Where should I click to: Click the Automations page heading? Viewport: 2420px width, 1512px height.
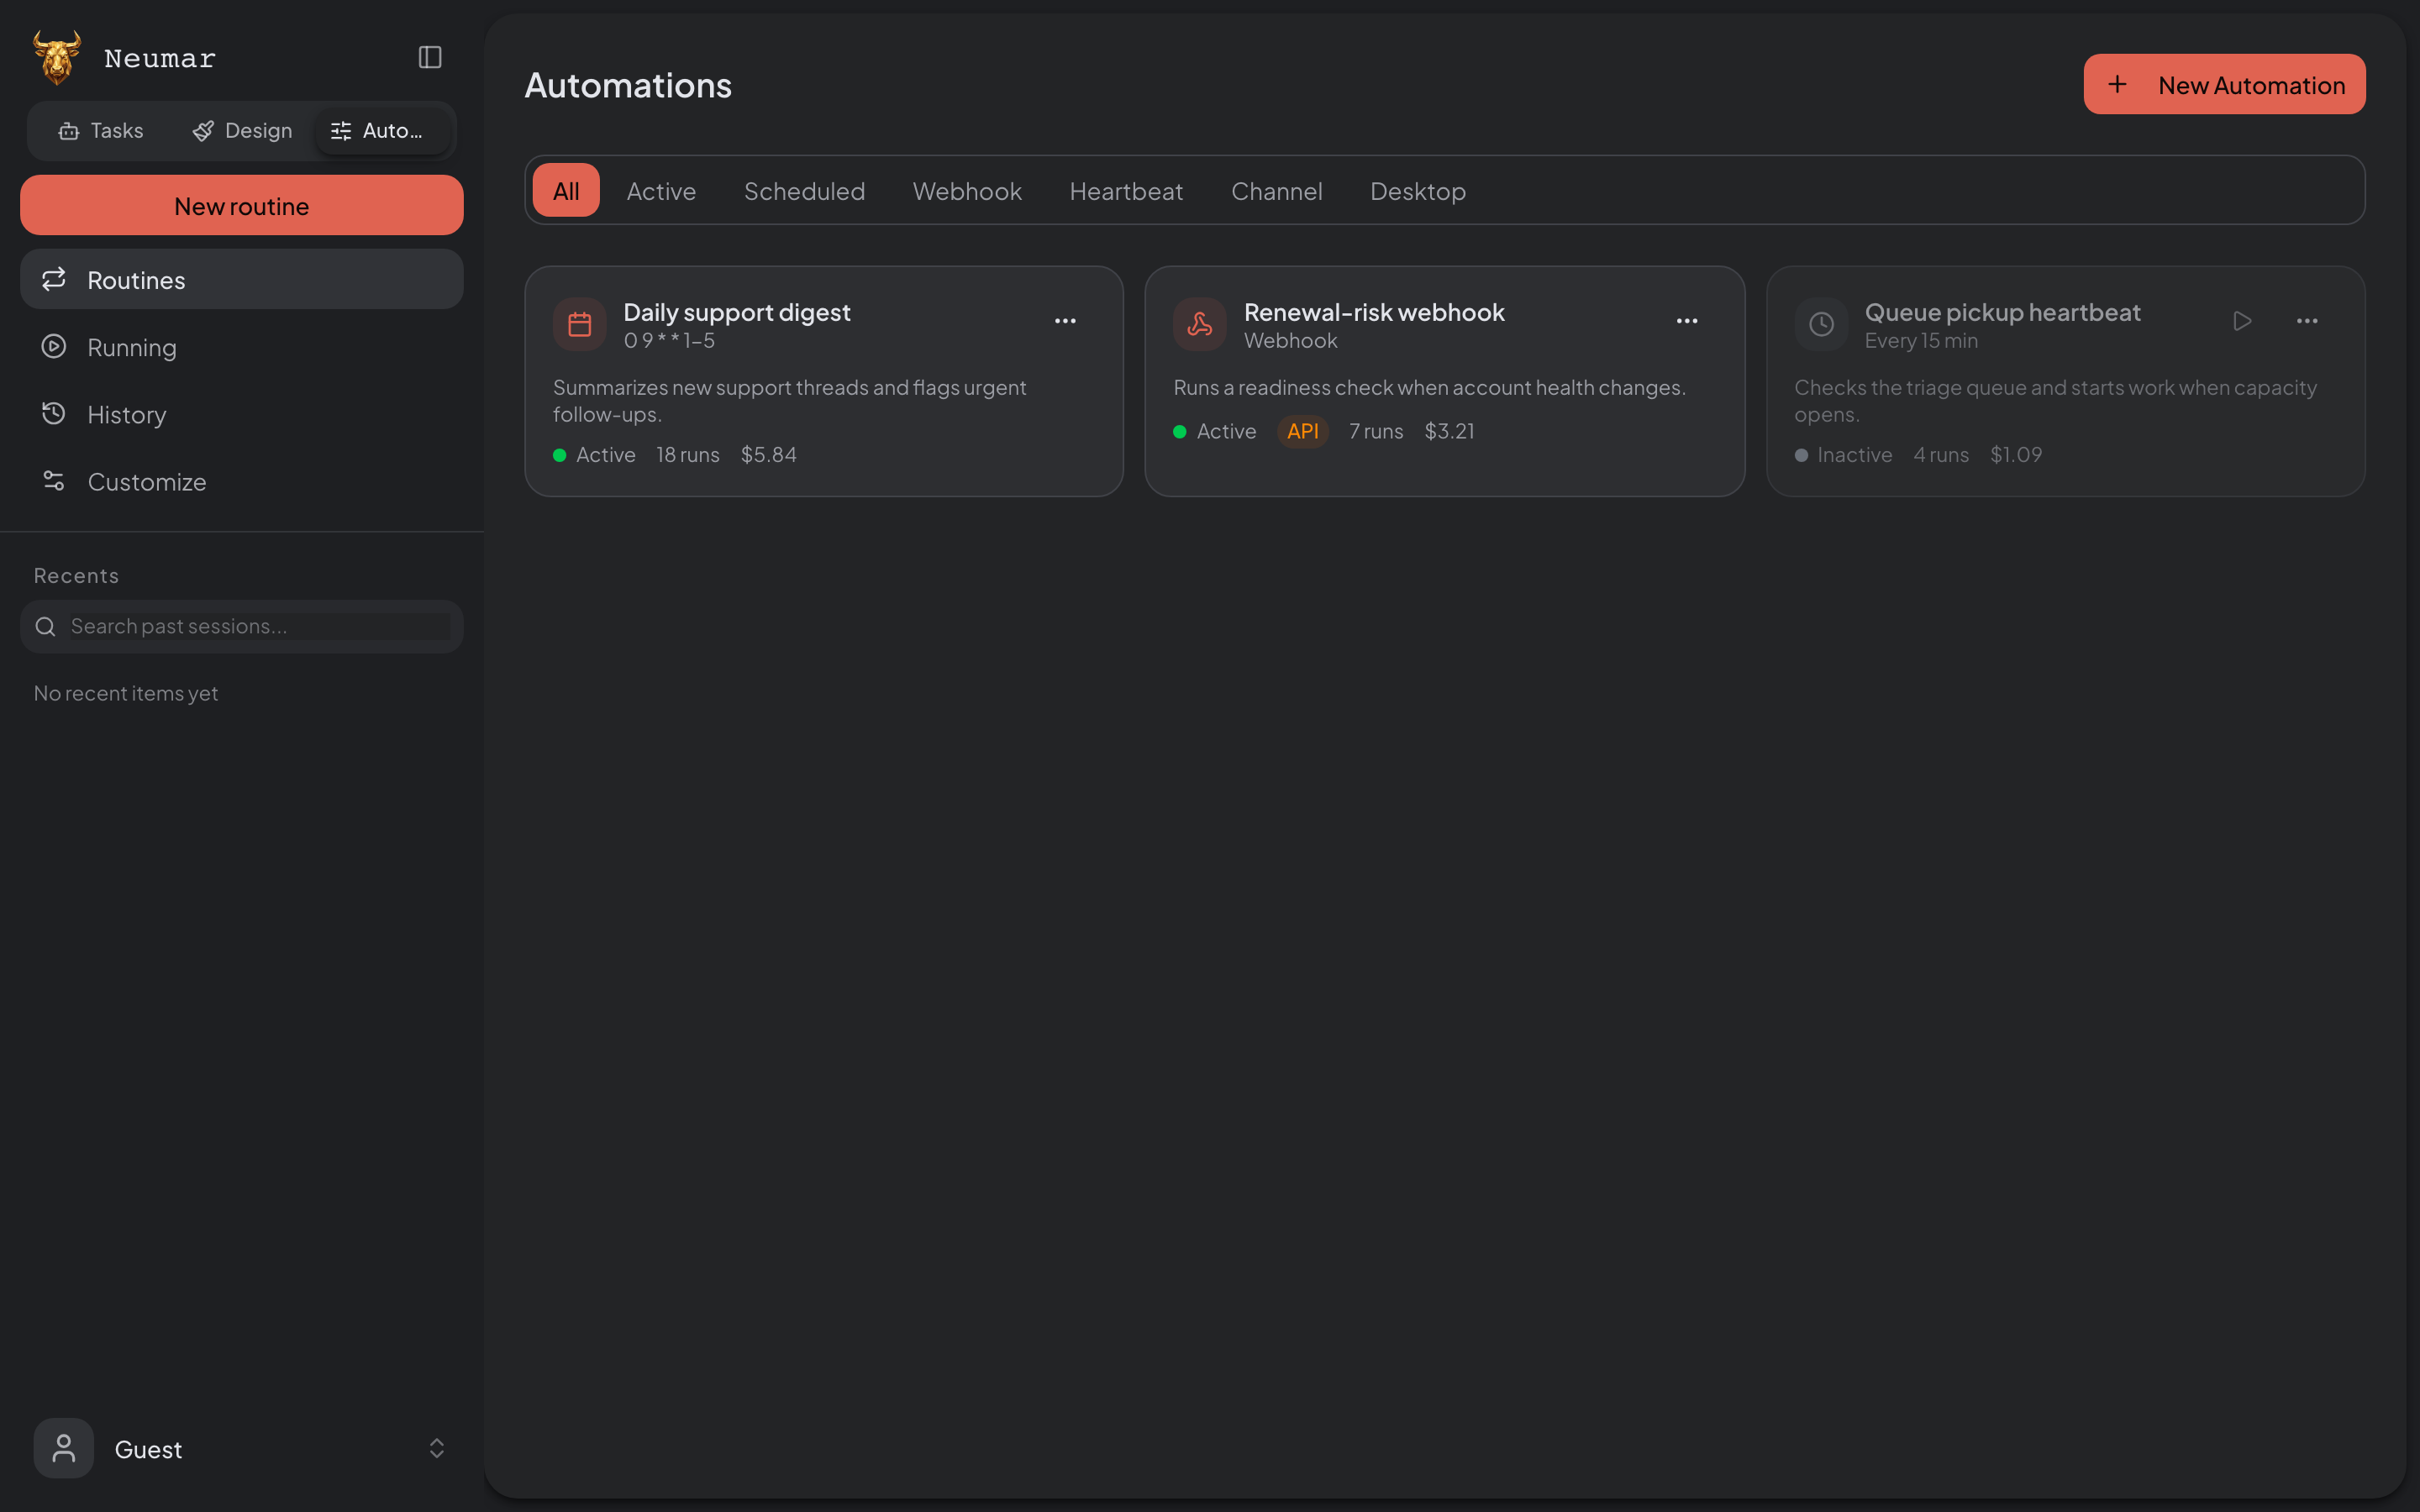tap(628, 85)
